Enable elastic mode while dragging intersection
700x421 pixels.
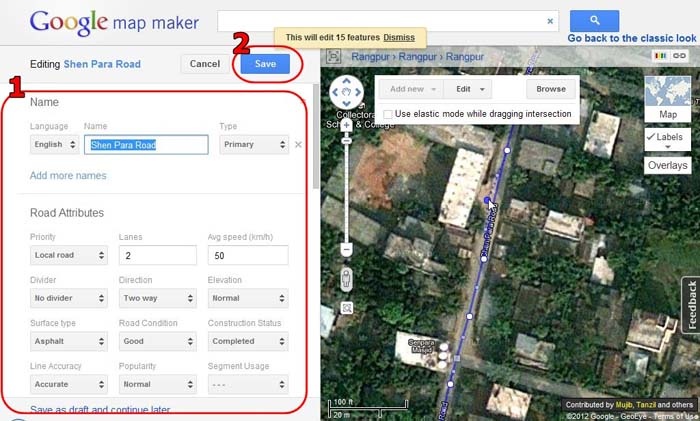pyautogui.click(x=388, y=114)
